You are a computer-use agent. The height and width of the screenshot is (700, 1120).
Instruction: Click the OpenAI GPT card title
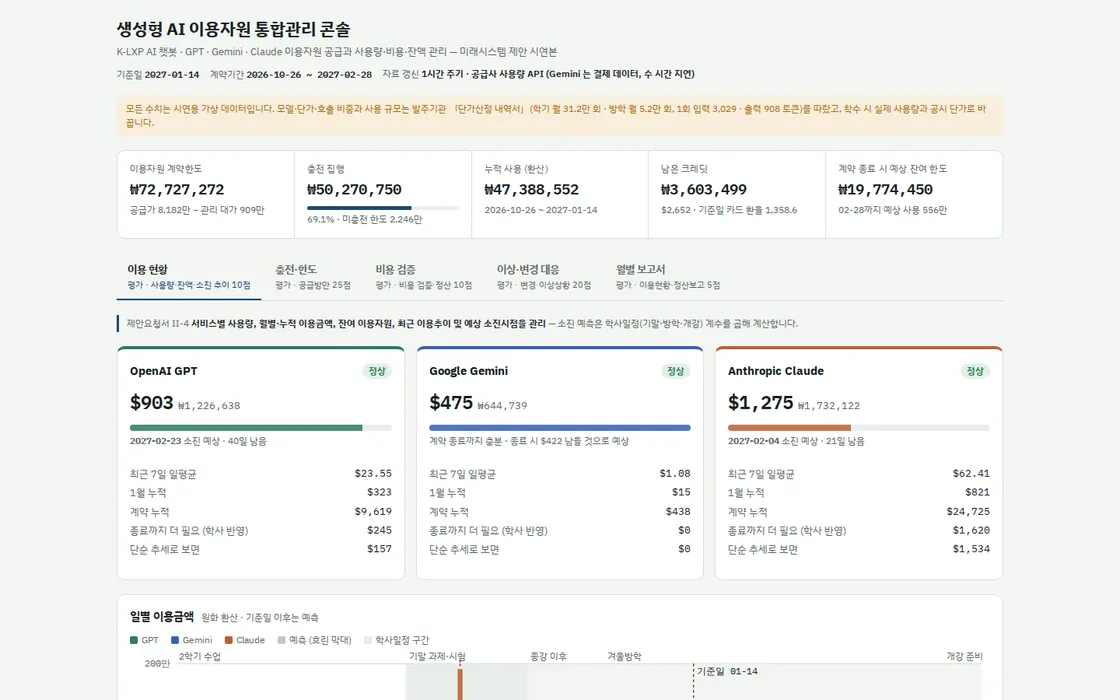(164, 371)
